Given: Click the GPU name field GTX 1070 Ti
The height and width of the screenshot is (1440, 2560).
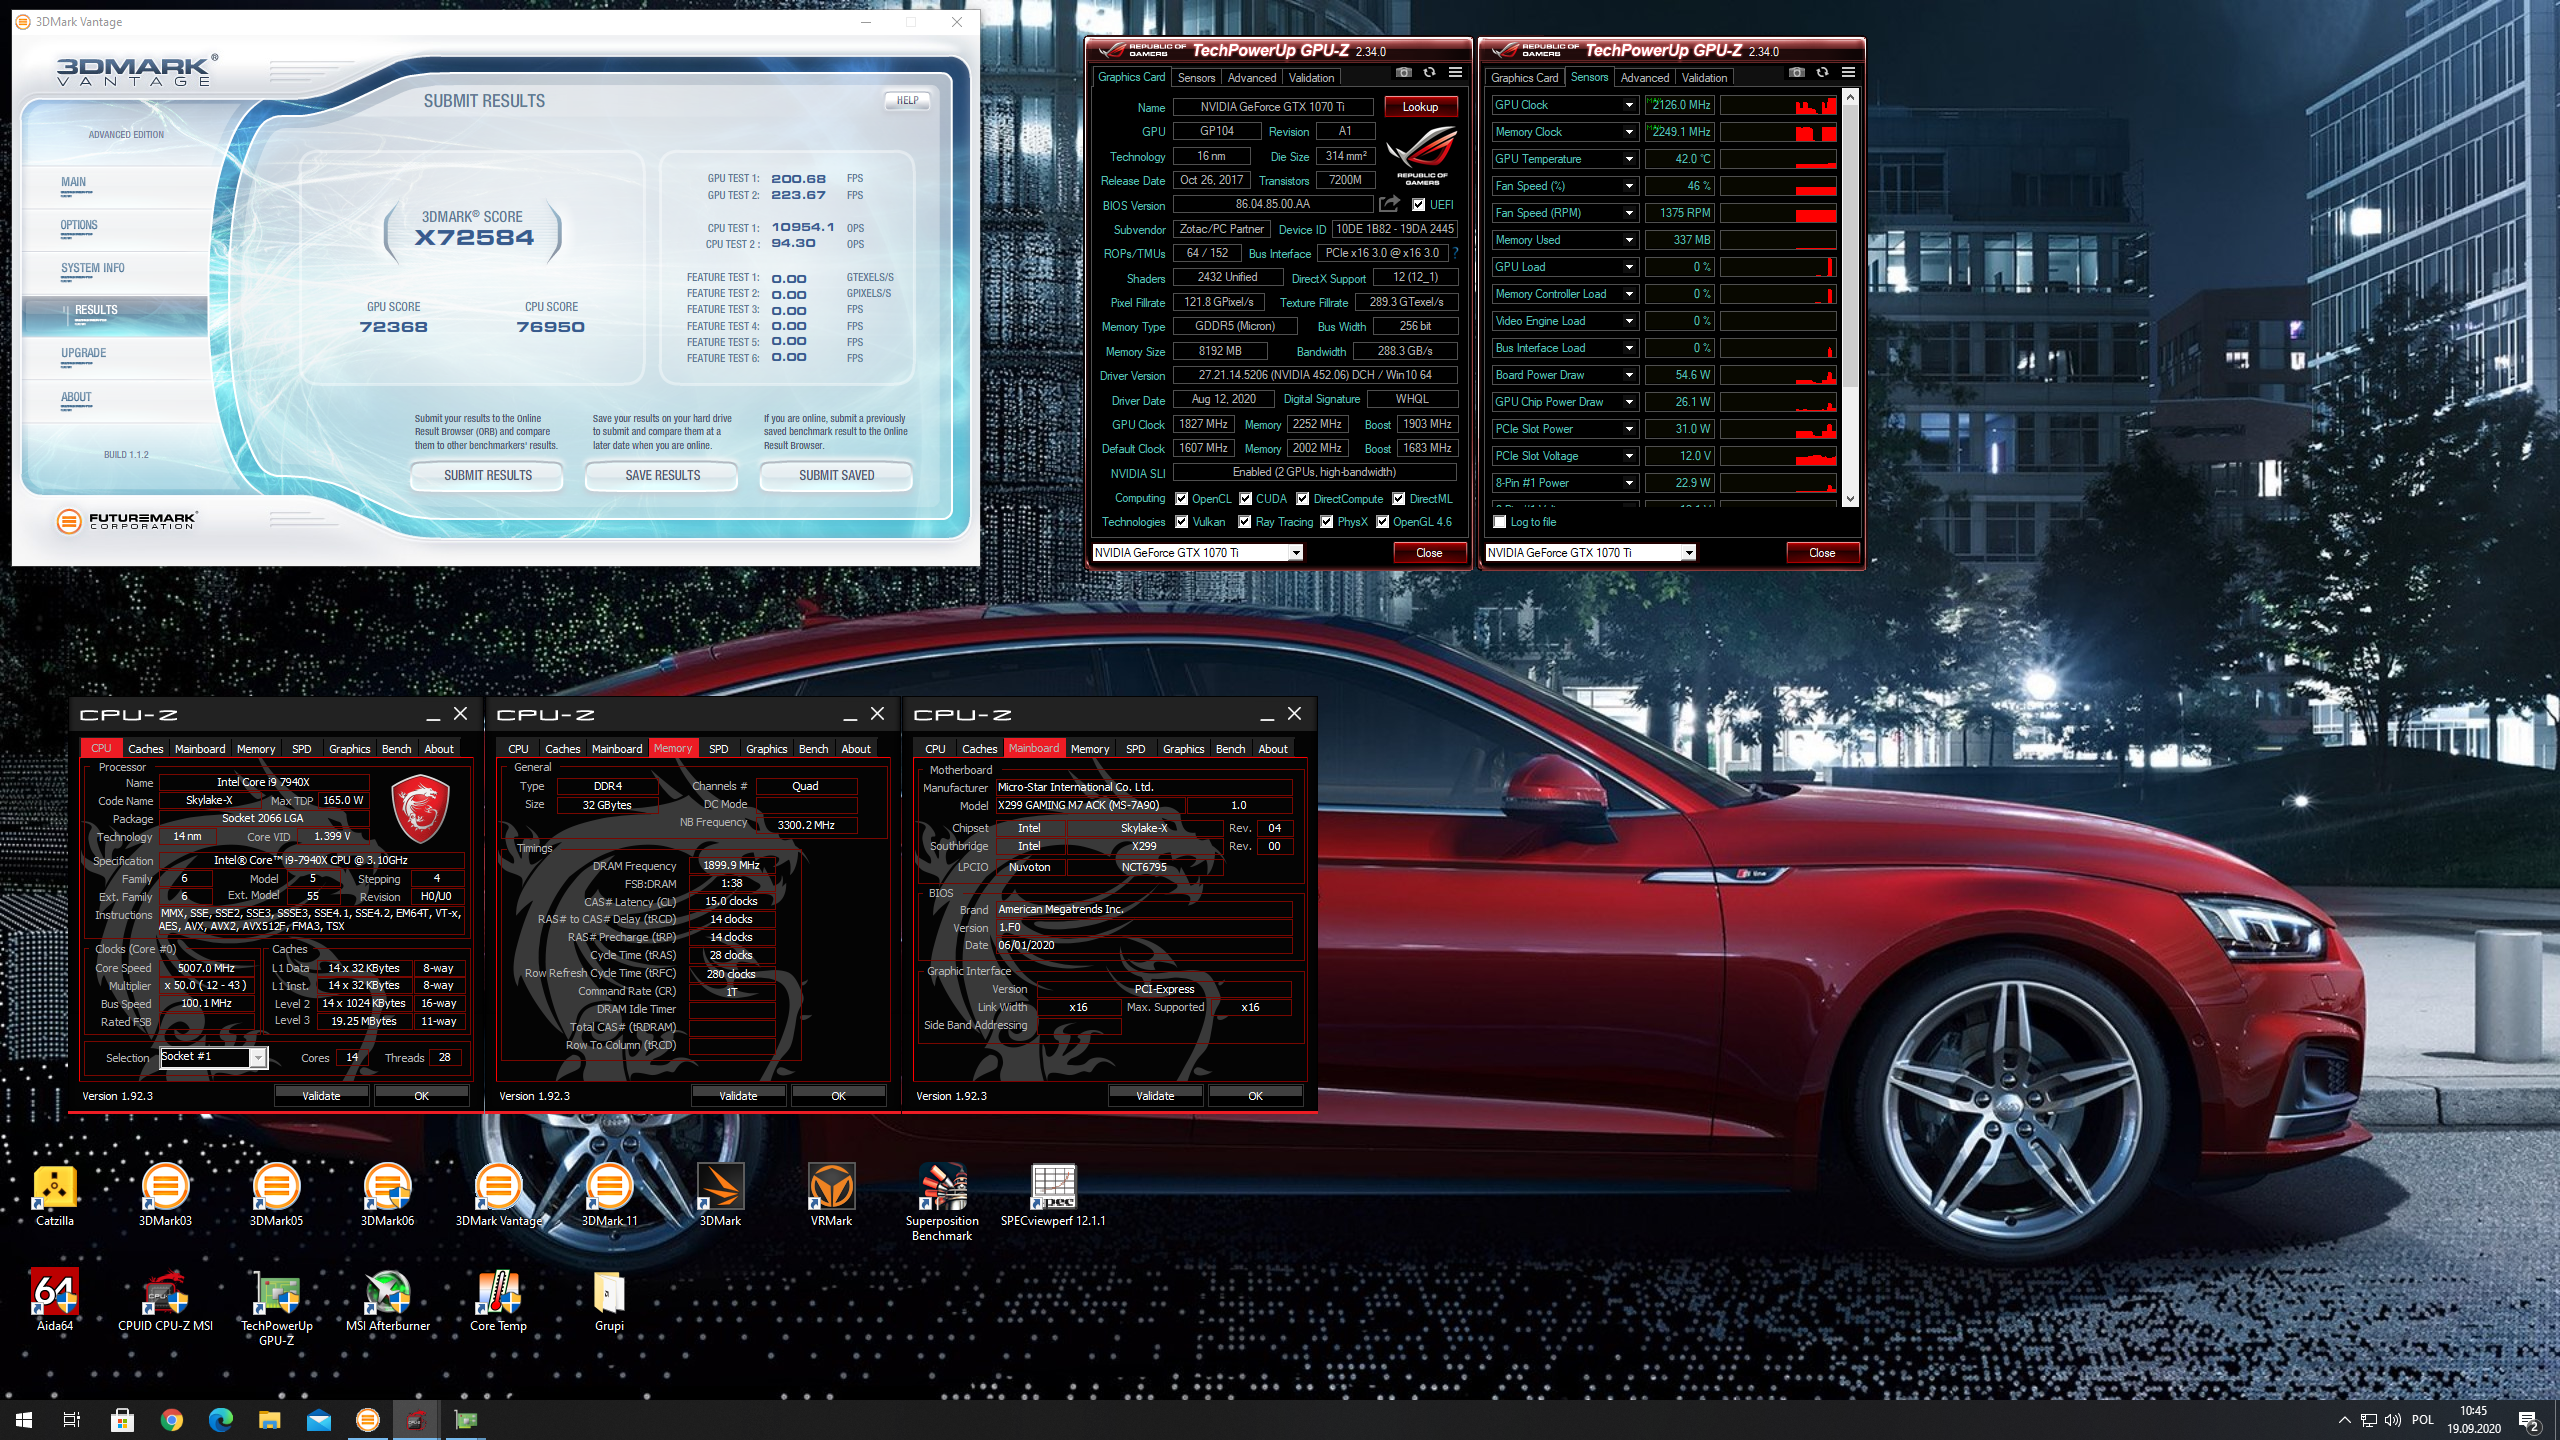Looking at the screenshot, I should pyautogui.click(x=1272, y=107).
